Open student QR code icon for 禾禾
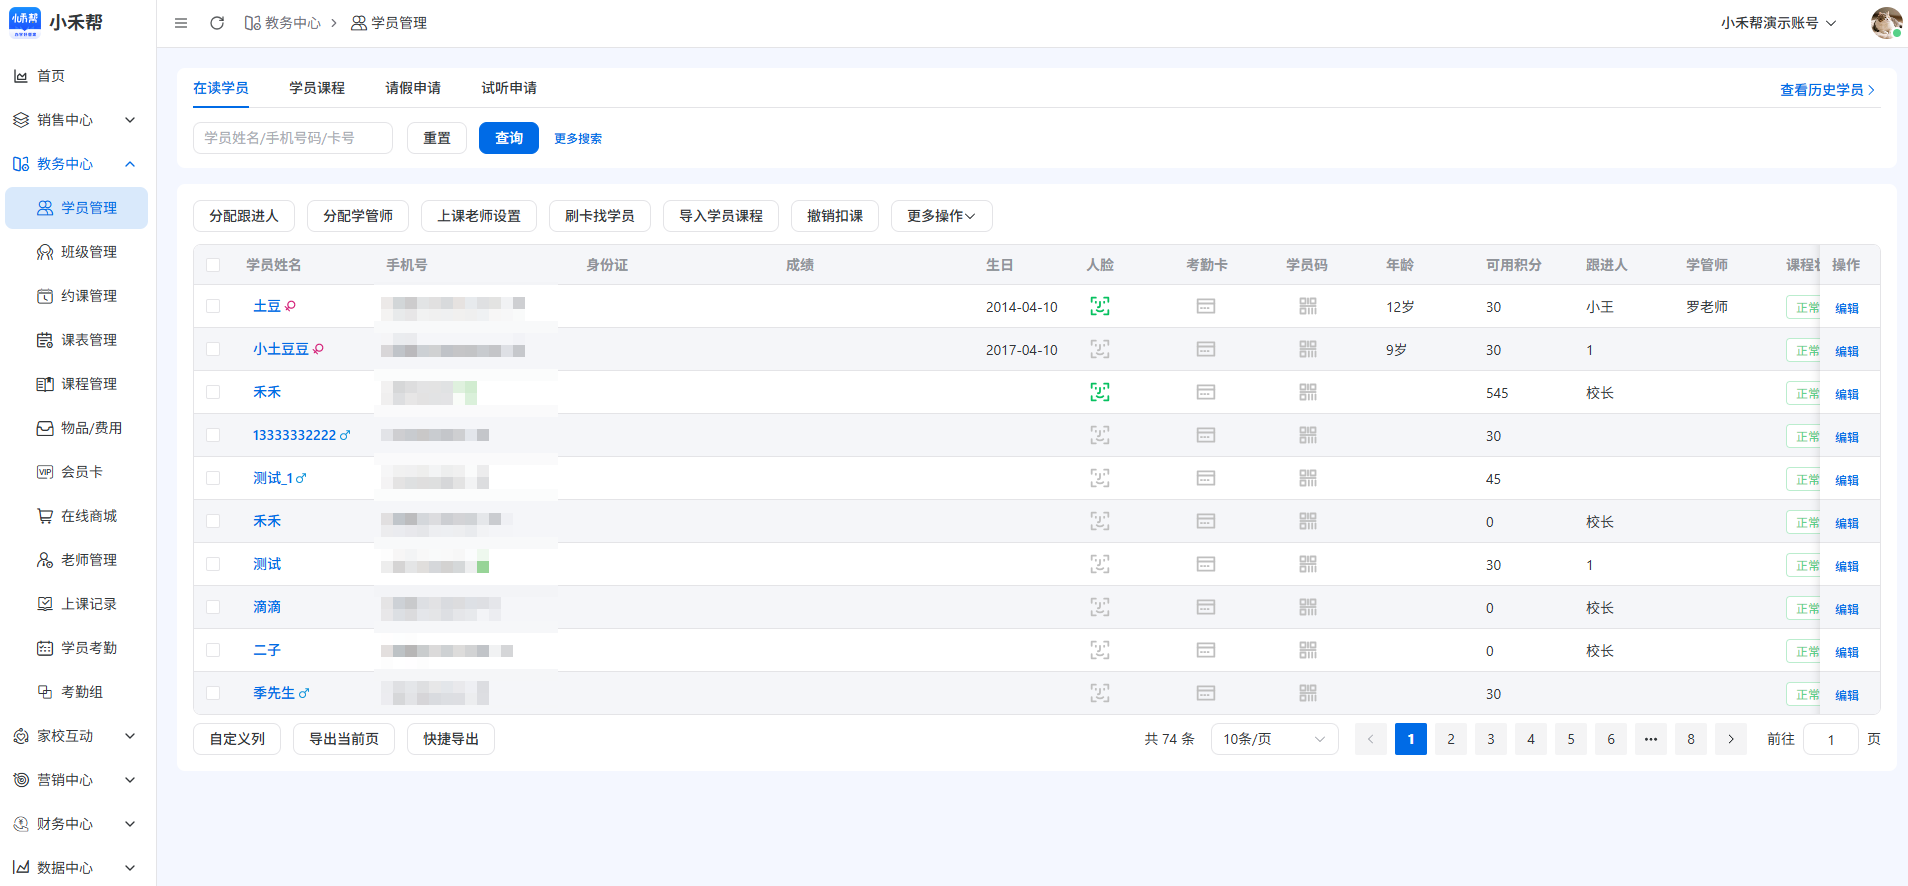This screenshot has width=1908, height=886. click(1307, 393)
